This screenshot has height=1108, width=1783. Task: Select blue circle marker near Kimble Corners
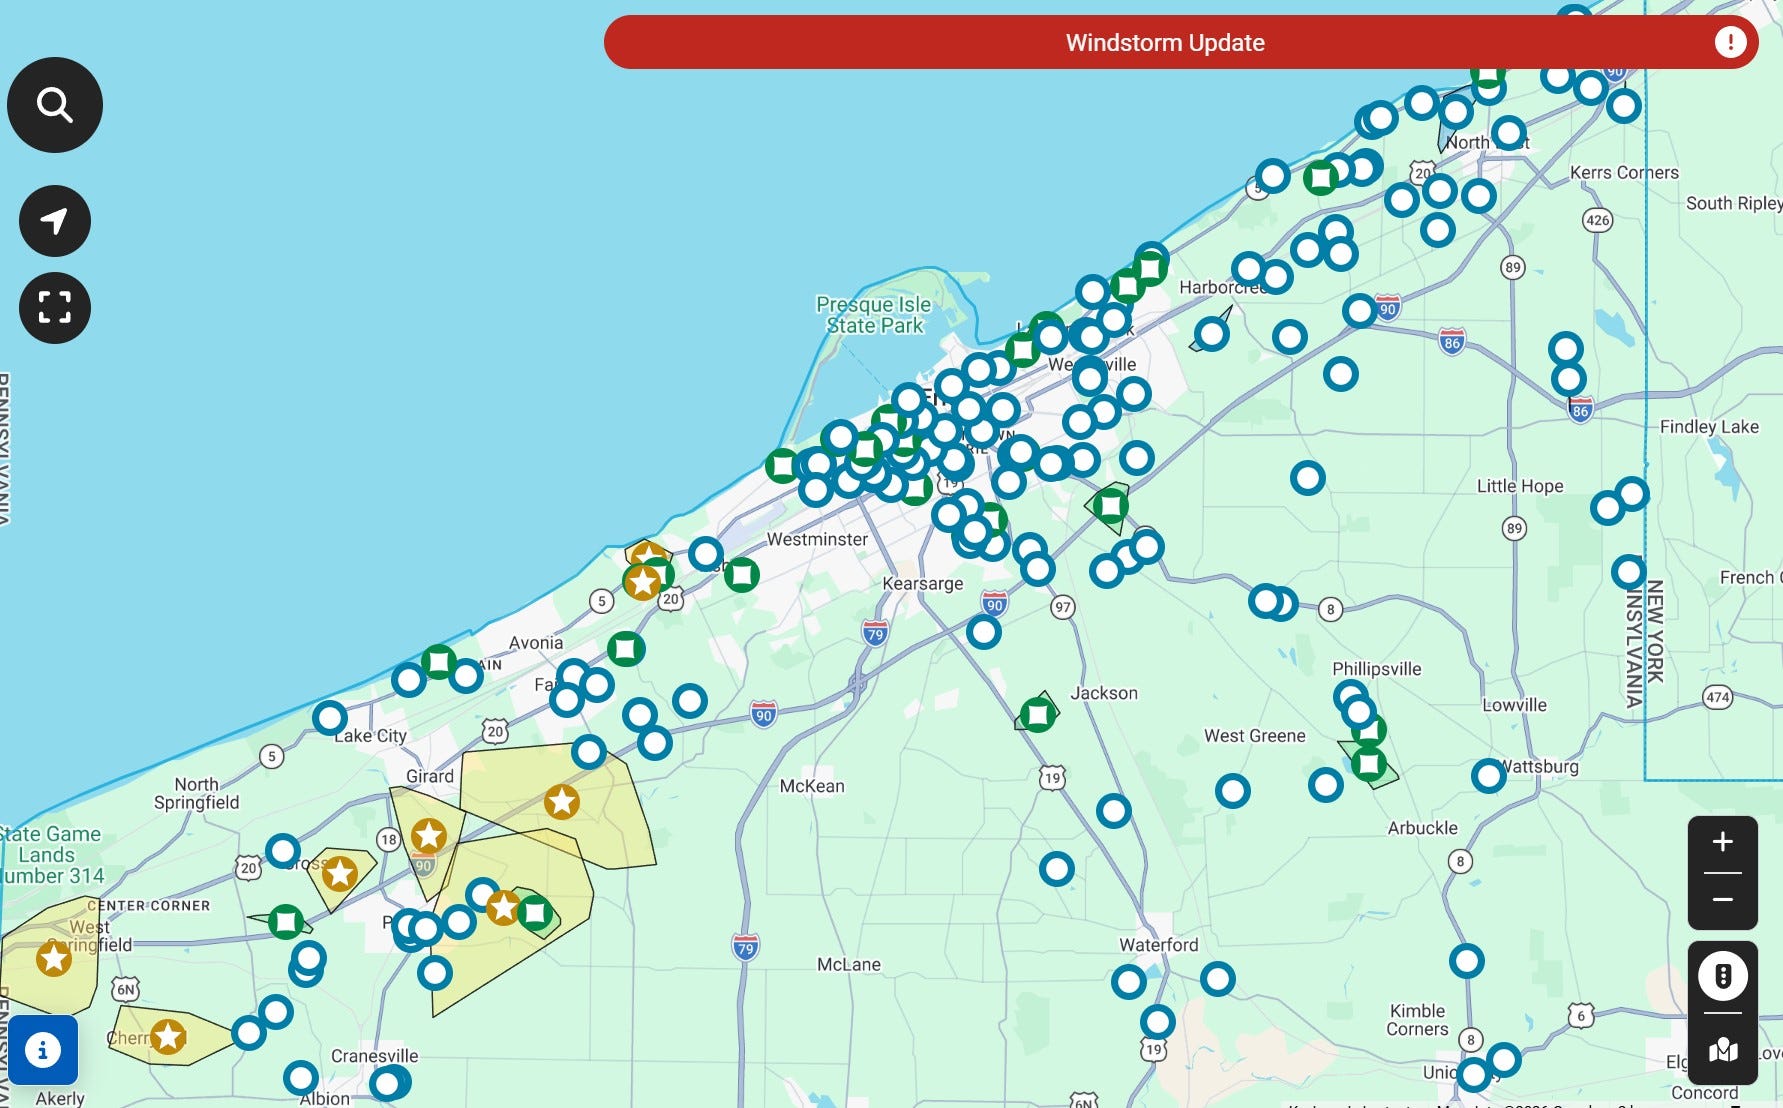point(1467,961)
